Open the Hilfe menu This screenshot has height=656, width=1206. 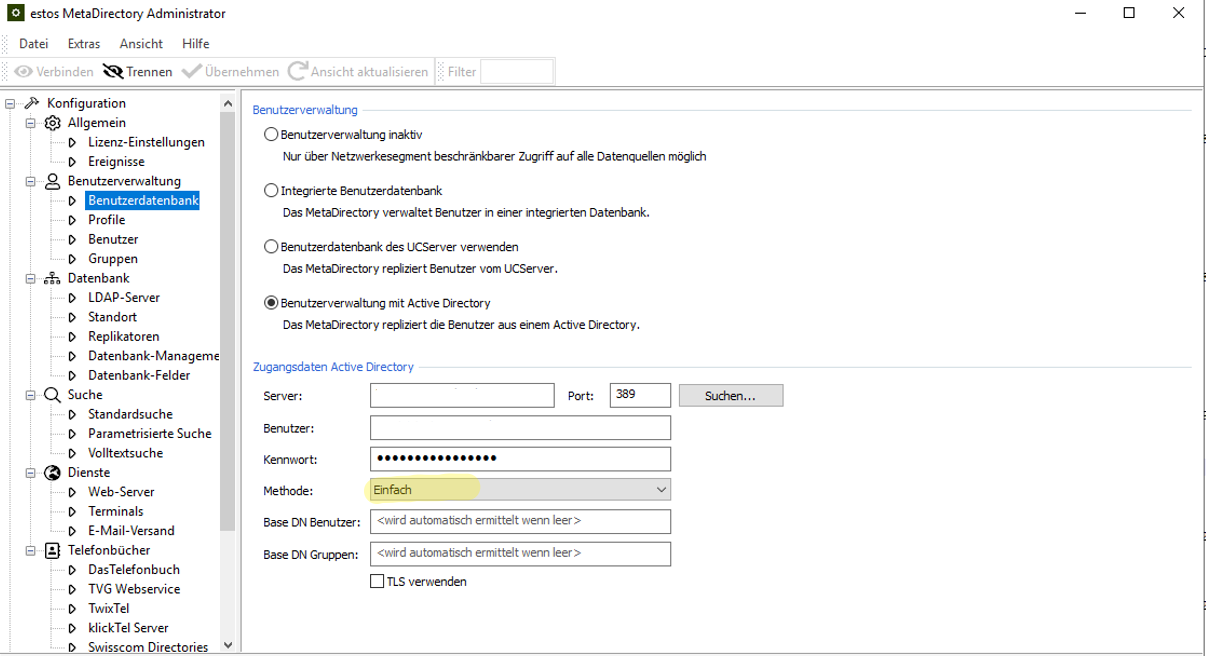click(196, 44)
